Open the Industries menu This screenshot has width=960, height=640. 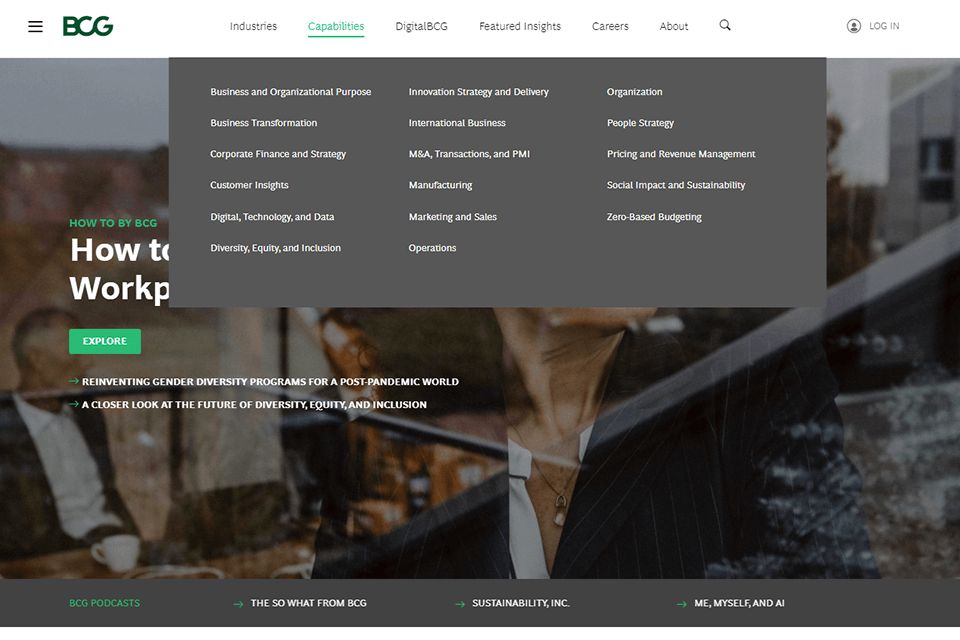253,26
